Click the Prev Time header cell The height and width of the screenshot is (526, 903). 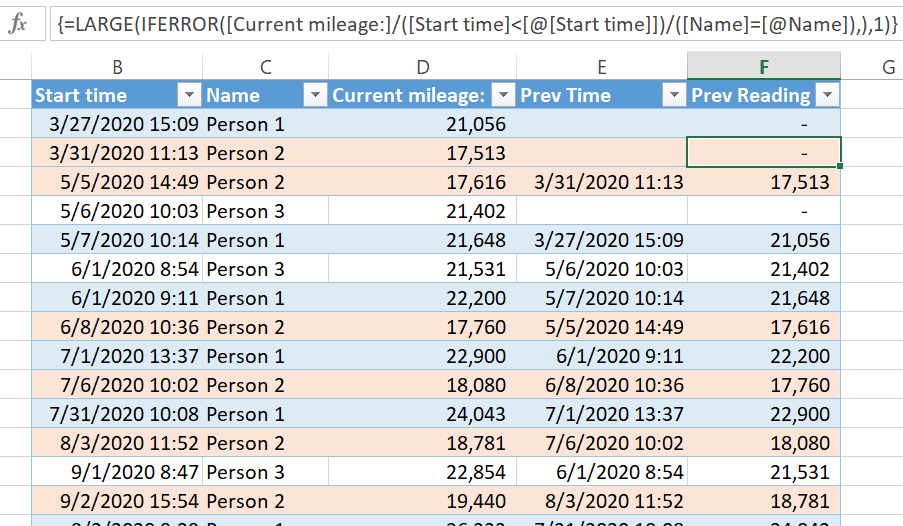[x=602, y=94]
